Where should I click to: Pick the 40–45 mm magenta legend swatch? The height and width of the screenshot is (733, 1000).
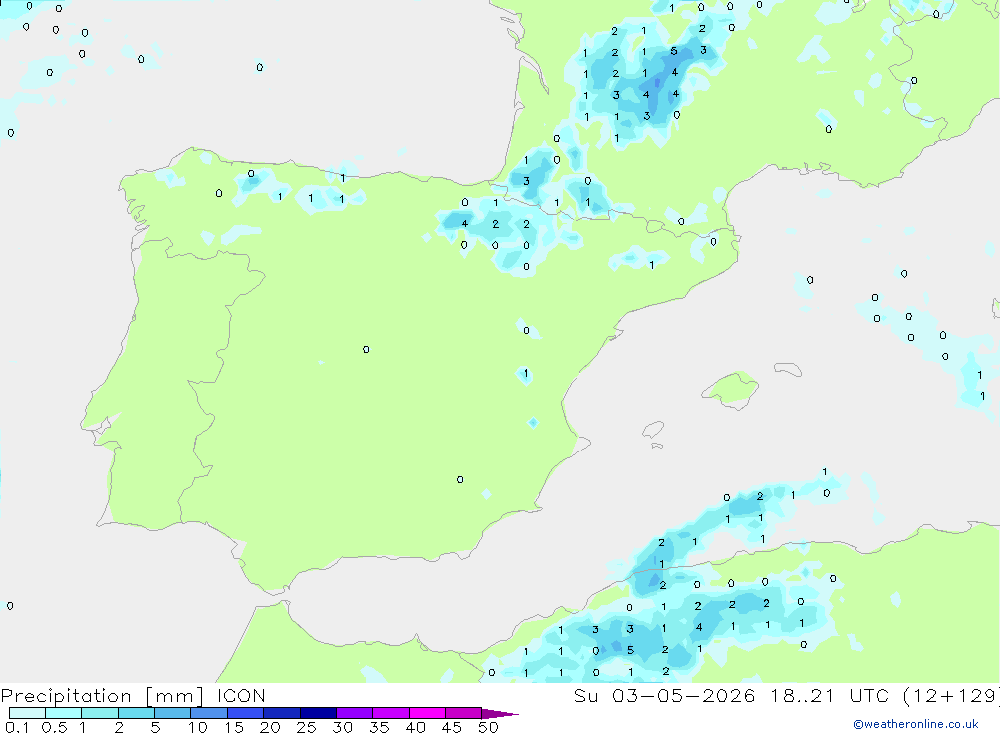[x=427, y=713]
